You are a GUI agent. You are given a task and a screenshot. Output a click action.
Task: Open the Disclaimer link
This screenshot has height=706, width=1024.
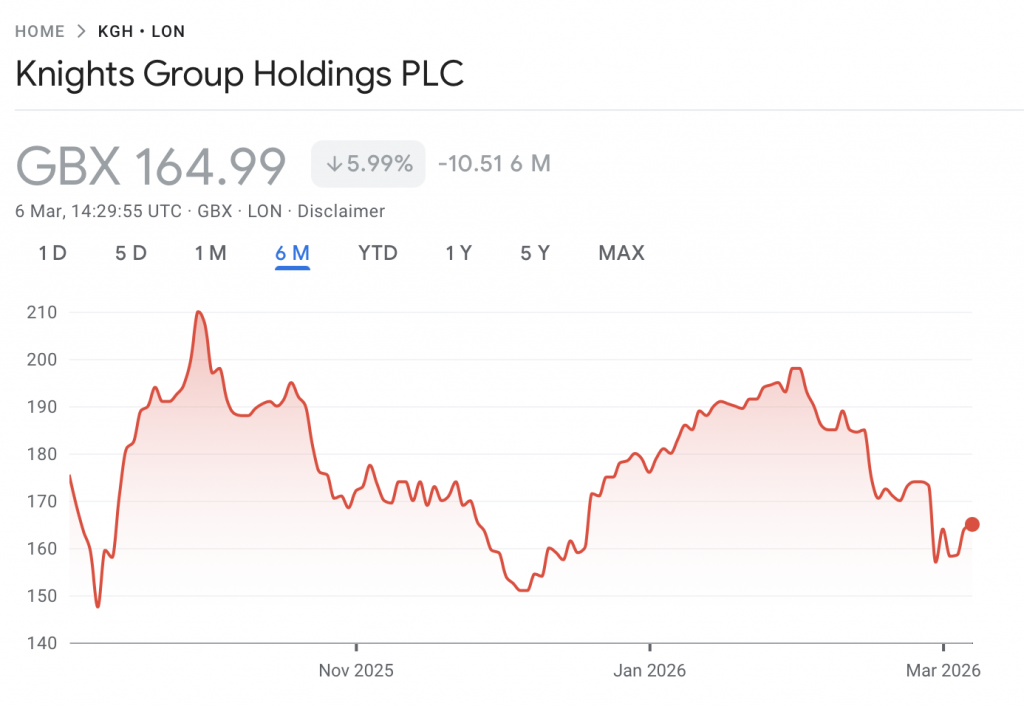342,211
